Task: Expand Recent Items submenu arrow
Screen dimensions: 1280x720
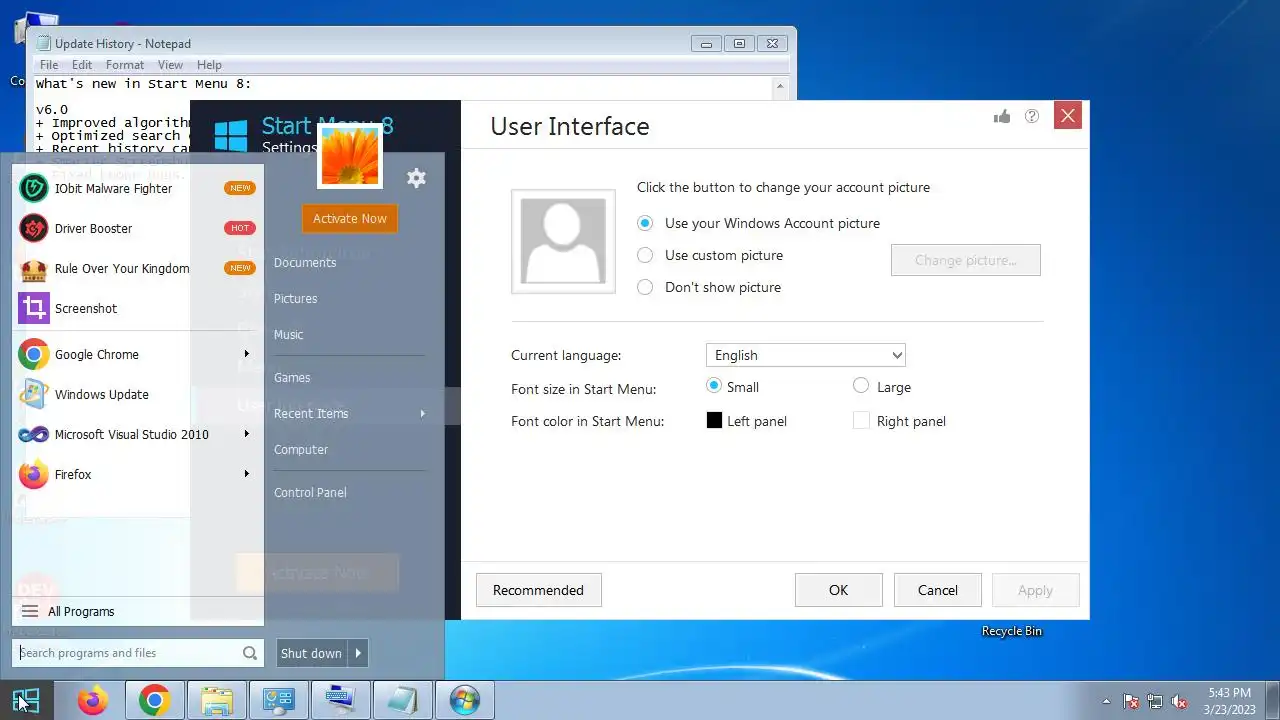Action: [x=422, y=413]
